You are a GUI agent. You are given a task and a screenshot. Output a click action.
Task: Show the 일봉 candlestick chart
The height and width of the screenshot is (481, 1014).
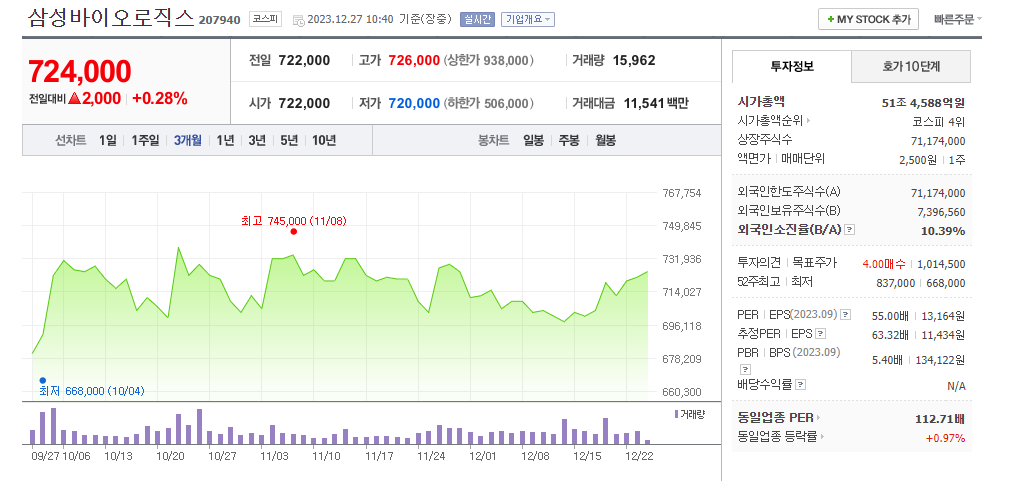(534, 140)
